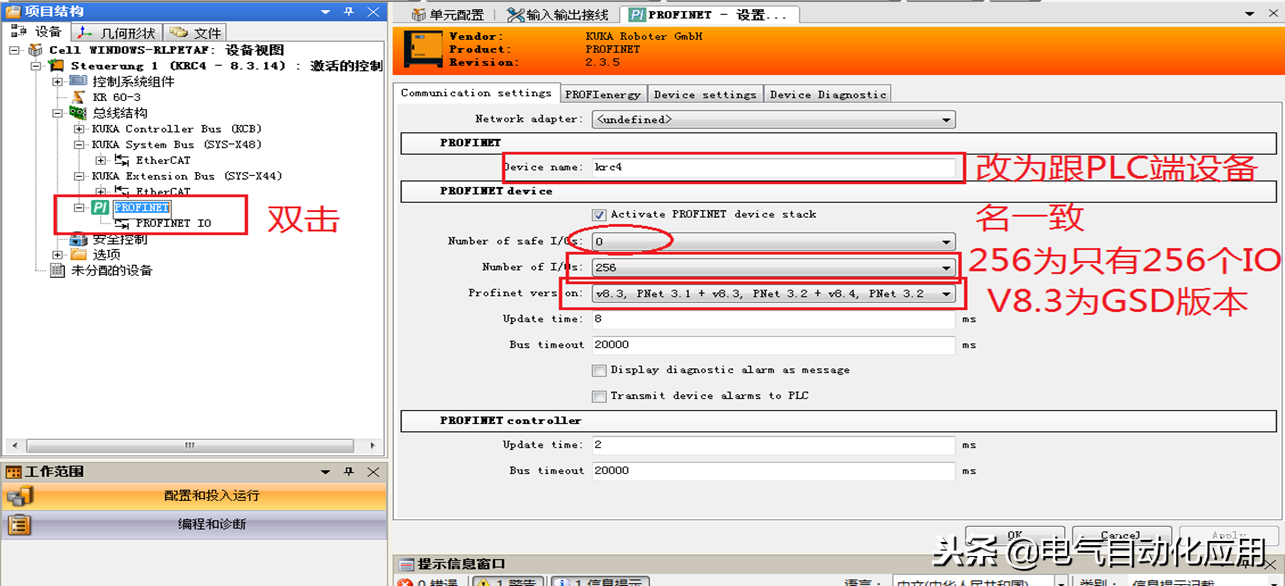
Task: Click the green PROFINET PI icon in tree
Action: click(x=100, y=207)
